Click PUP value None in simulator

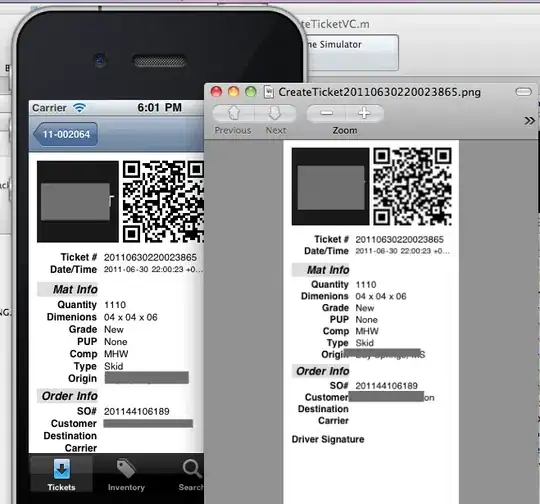coord(116,342)
